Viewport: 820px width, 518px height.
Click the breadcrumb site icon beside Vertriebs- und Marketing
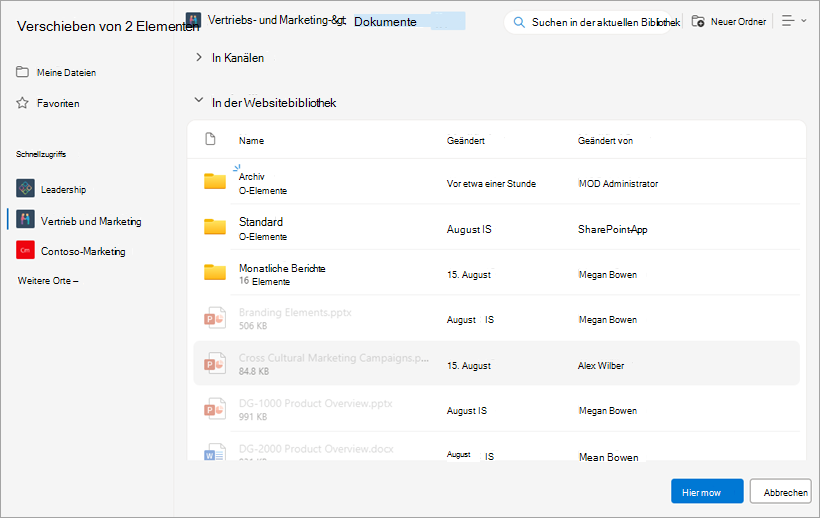(193, 20)
